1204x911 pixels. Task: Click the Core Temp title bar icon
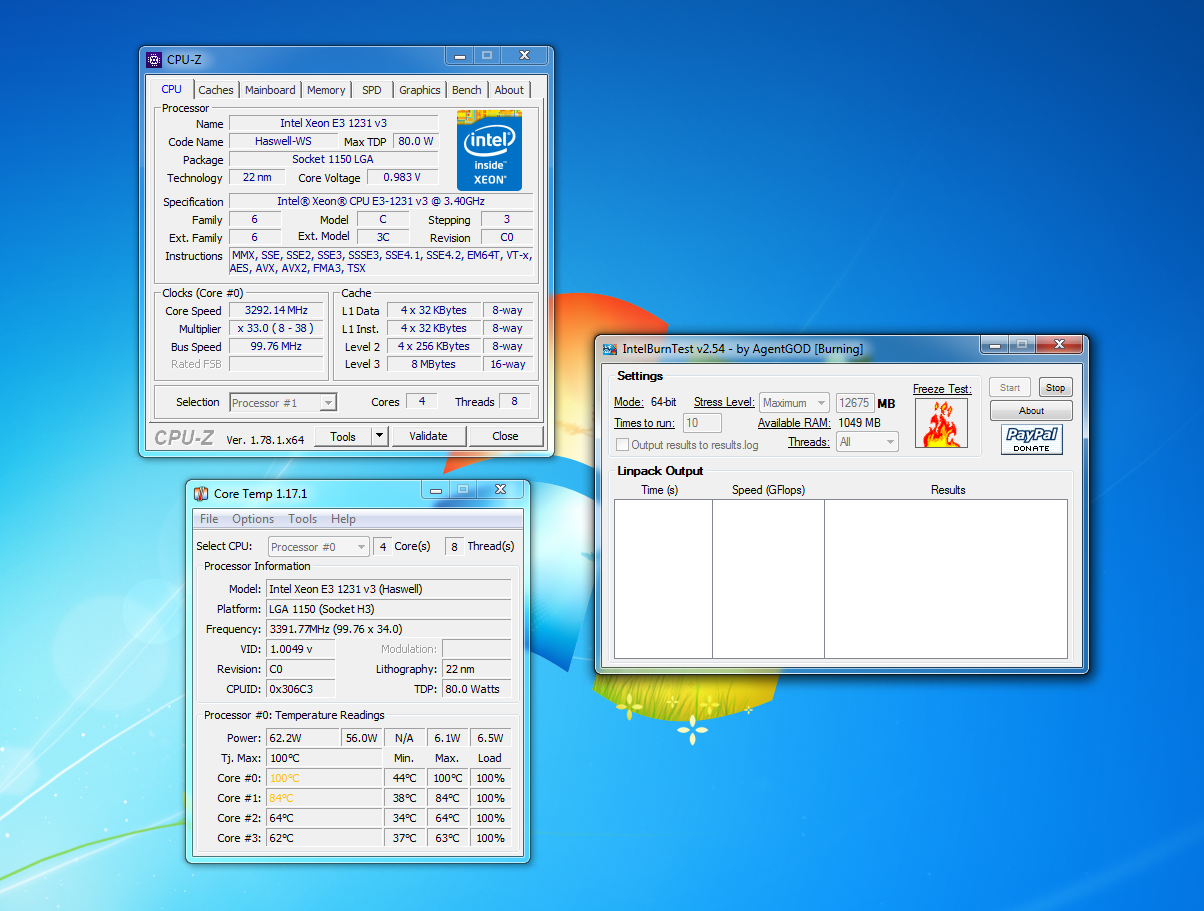coord(201,493)
